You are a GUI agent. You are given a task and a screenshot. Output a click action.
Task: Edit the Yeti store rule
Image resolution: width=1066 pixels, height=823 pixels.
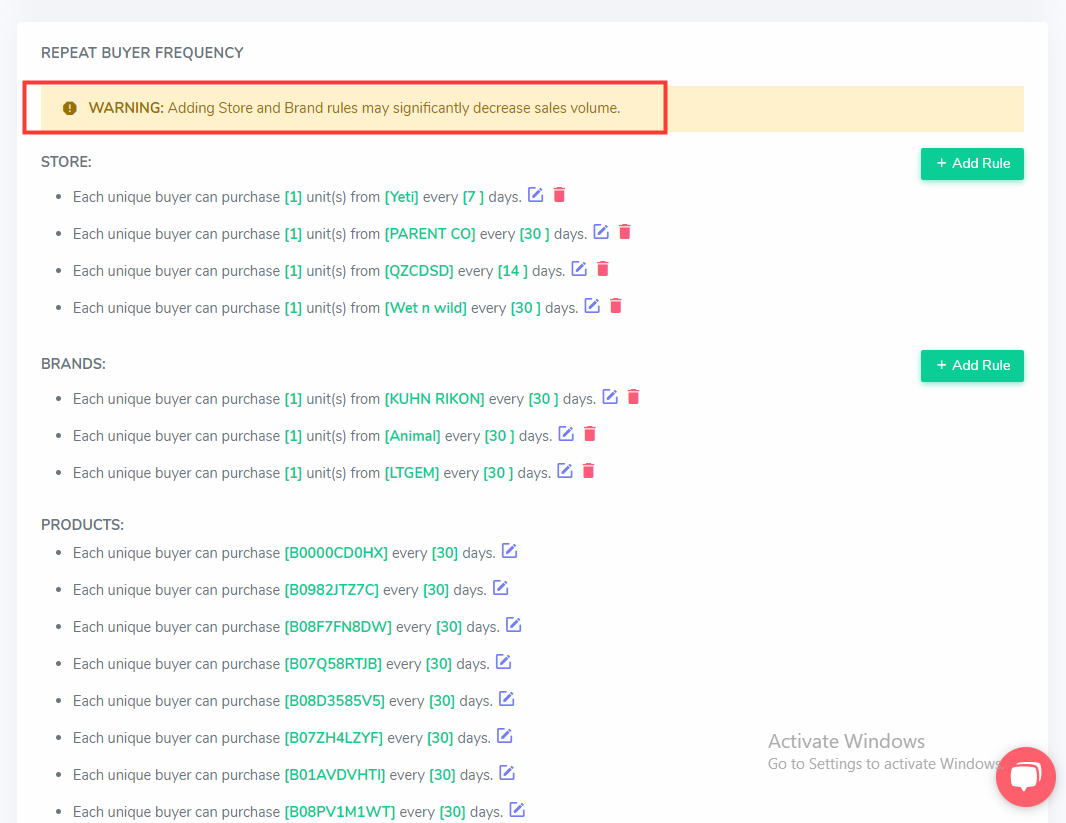pos(536,195)
